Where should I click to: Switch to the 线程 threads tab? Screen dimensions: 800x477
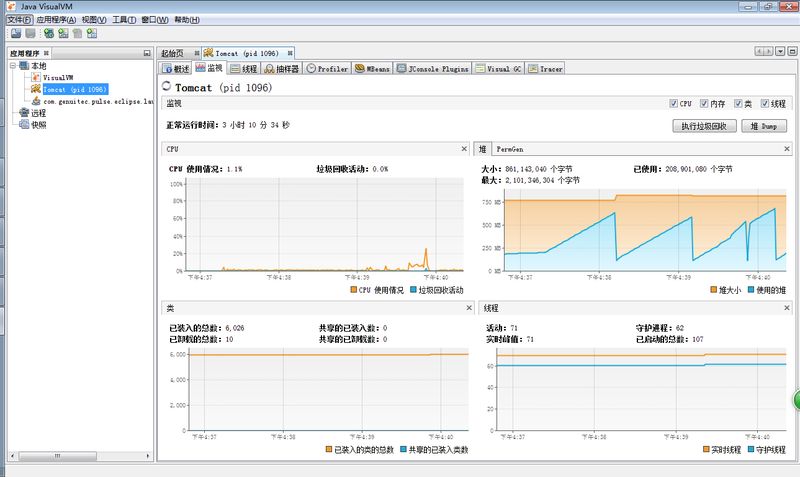point(243,68)
